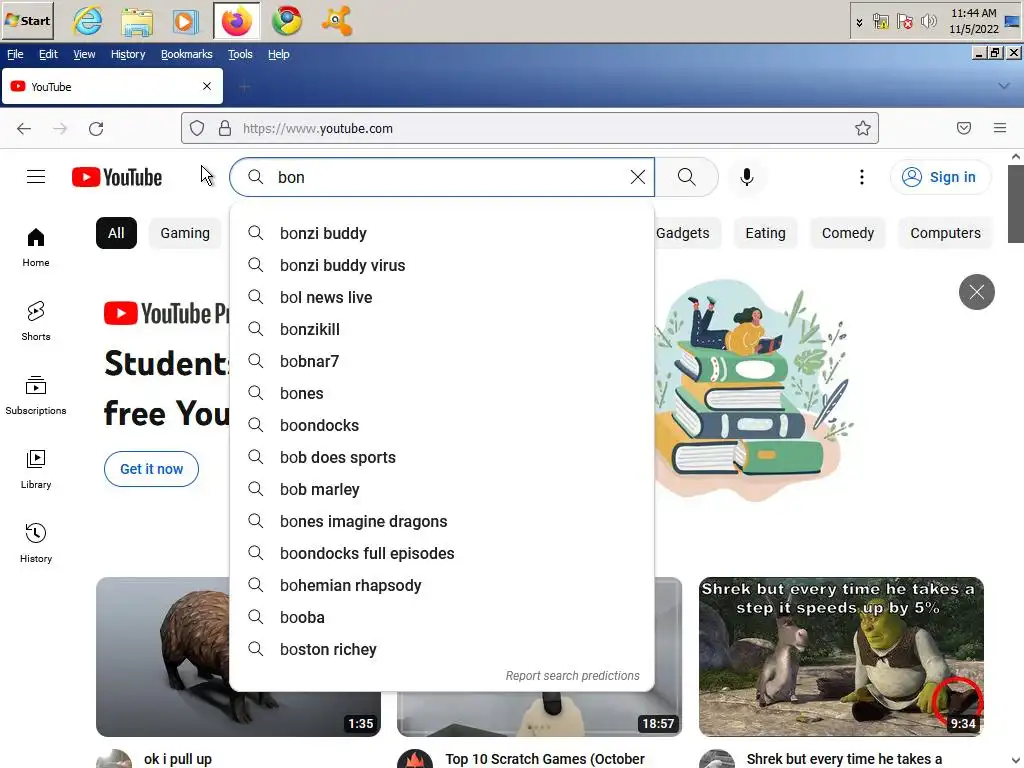The image size is (1024, 768).
Task: Choose suggestion 'bohemian rhapsody'
Action: [x=442, y=585]
